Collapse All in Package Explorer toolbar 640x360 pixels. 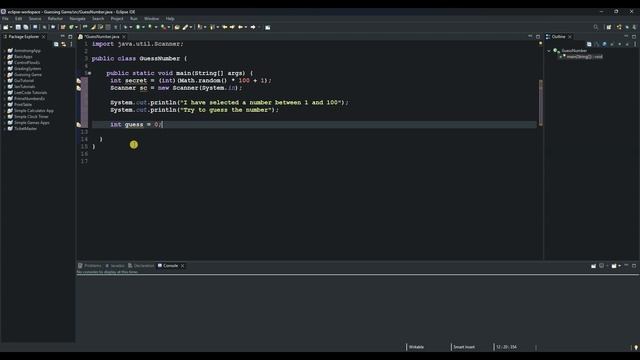pyautogui.click(x=56, y=44)
